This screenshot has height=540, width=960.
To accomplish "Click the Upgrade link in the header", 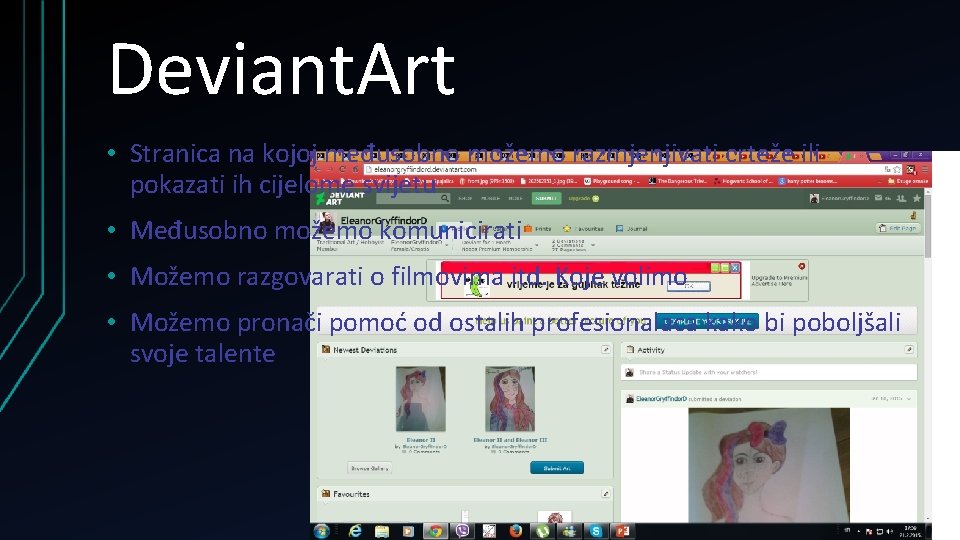I will tap(583, 198).
